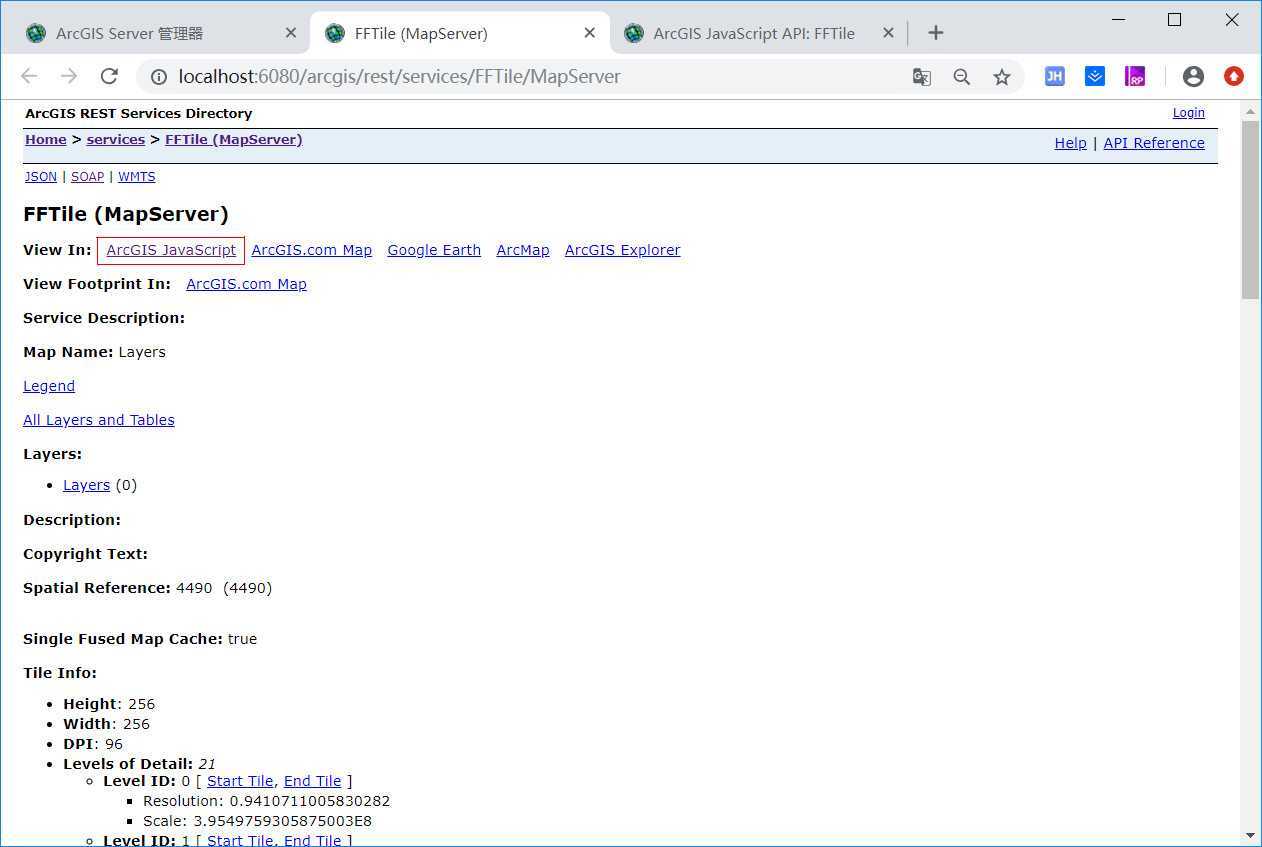1262x847 pixels.
Task: View the service as JSON
Action: [41, 177]
